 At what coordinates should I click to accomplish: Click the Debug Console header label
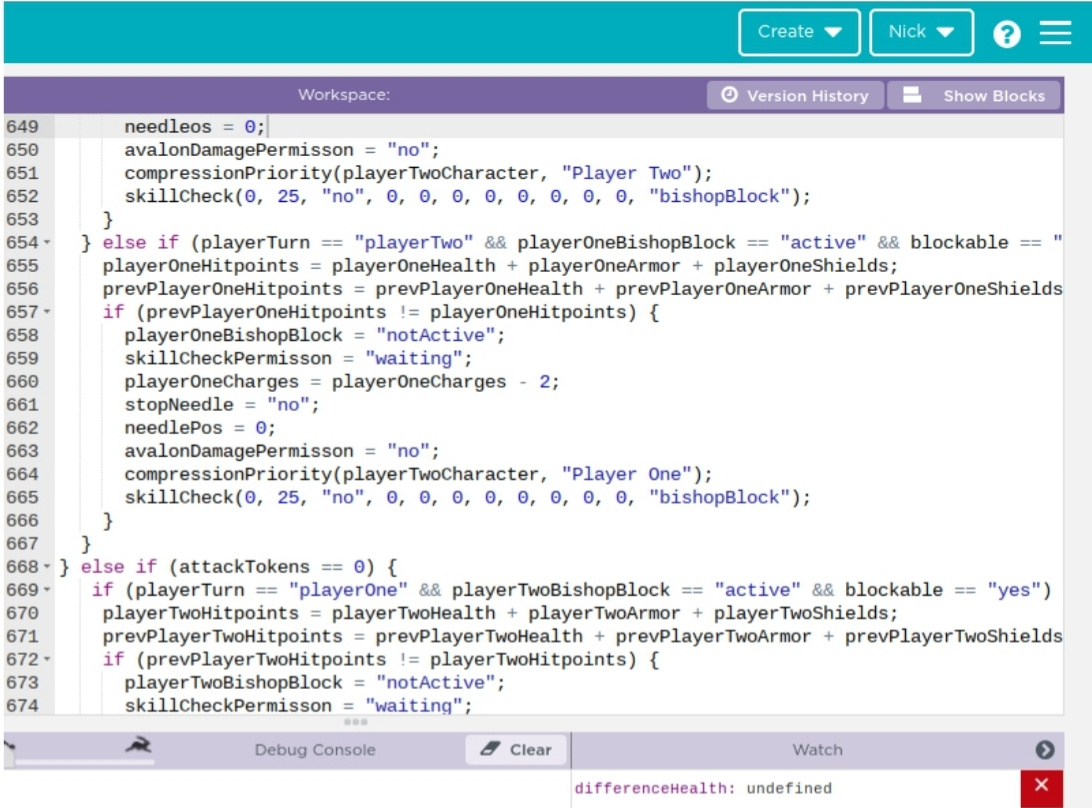315,750
